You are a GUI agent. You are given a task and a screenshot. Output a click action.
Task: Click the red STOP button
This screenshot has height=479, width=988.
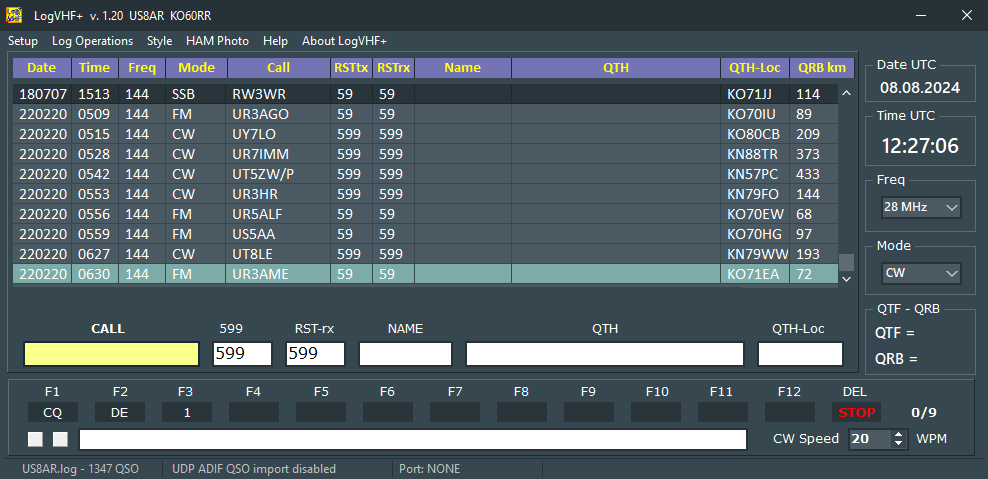click(856, 412)
